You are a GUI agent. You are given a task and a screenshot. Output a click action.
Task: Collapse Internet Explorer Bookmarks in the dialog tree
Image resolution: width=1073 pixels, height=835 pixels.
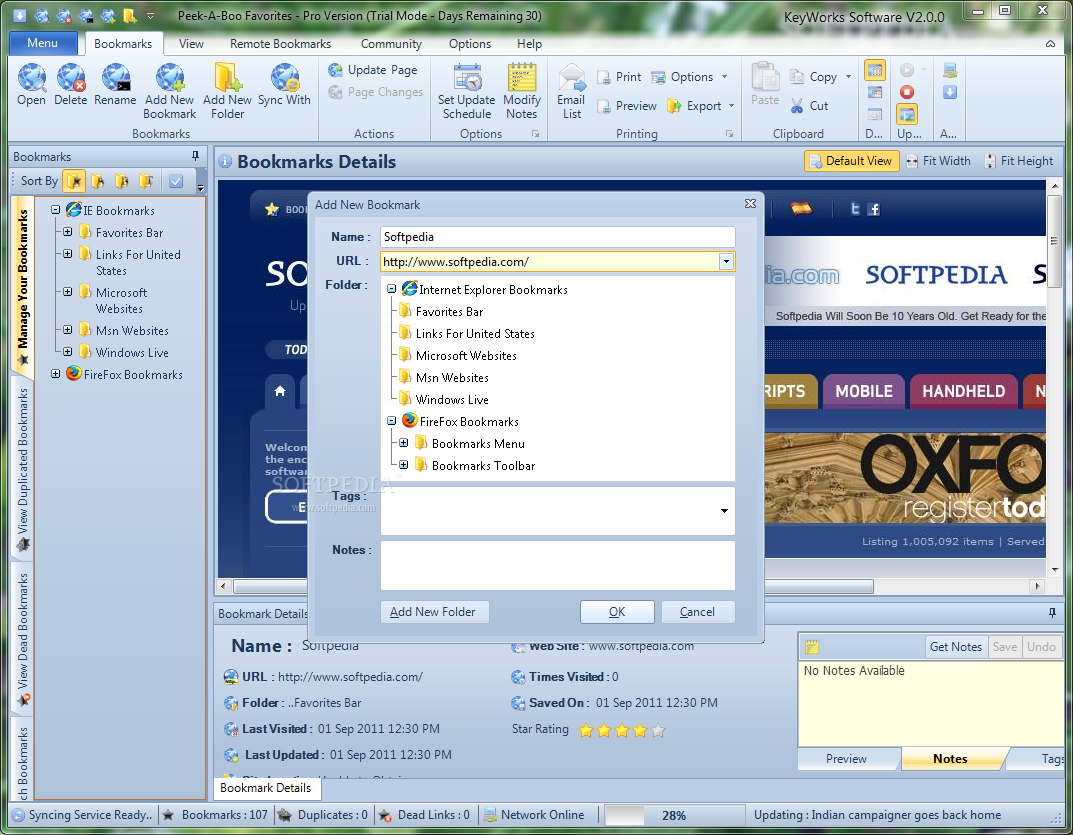click(391, 290)
